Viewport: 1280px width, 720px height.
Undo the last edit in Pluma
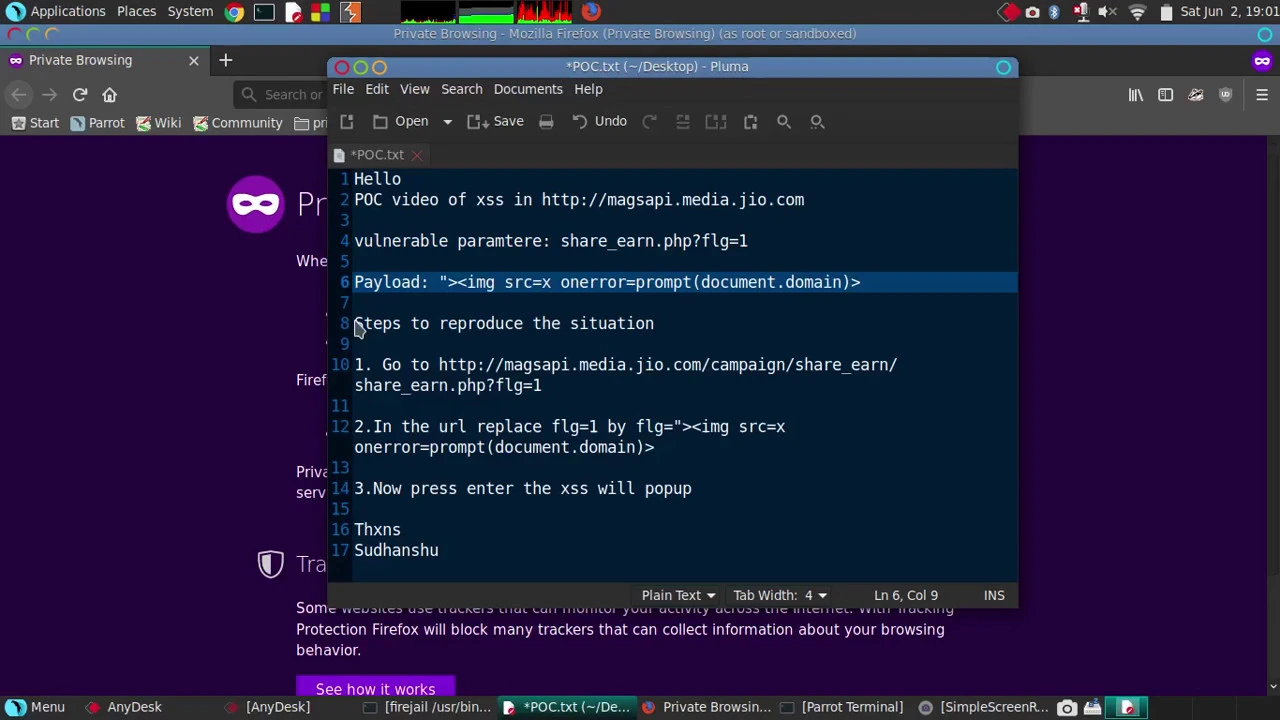(x=600, y=122)
